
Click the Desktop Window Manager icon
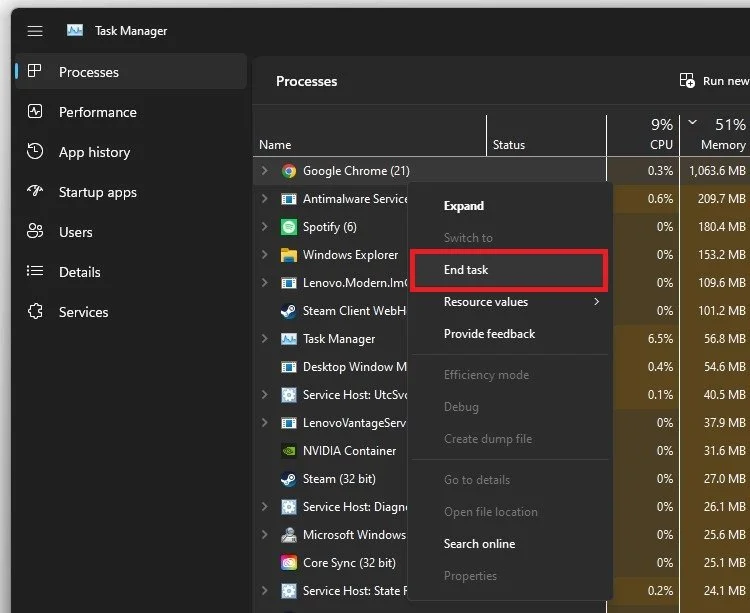(289, 367)
